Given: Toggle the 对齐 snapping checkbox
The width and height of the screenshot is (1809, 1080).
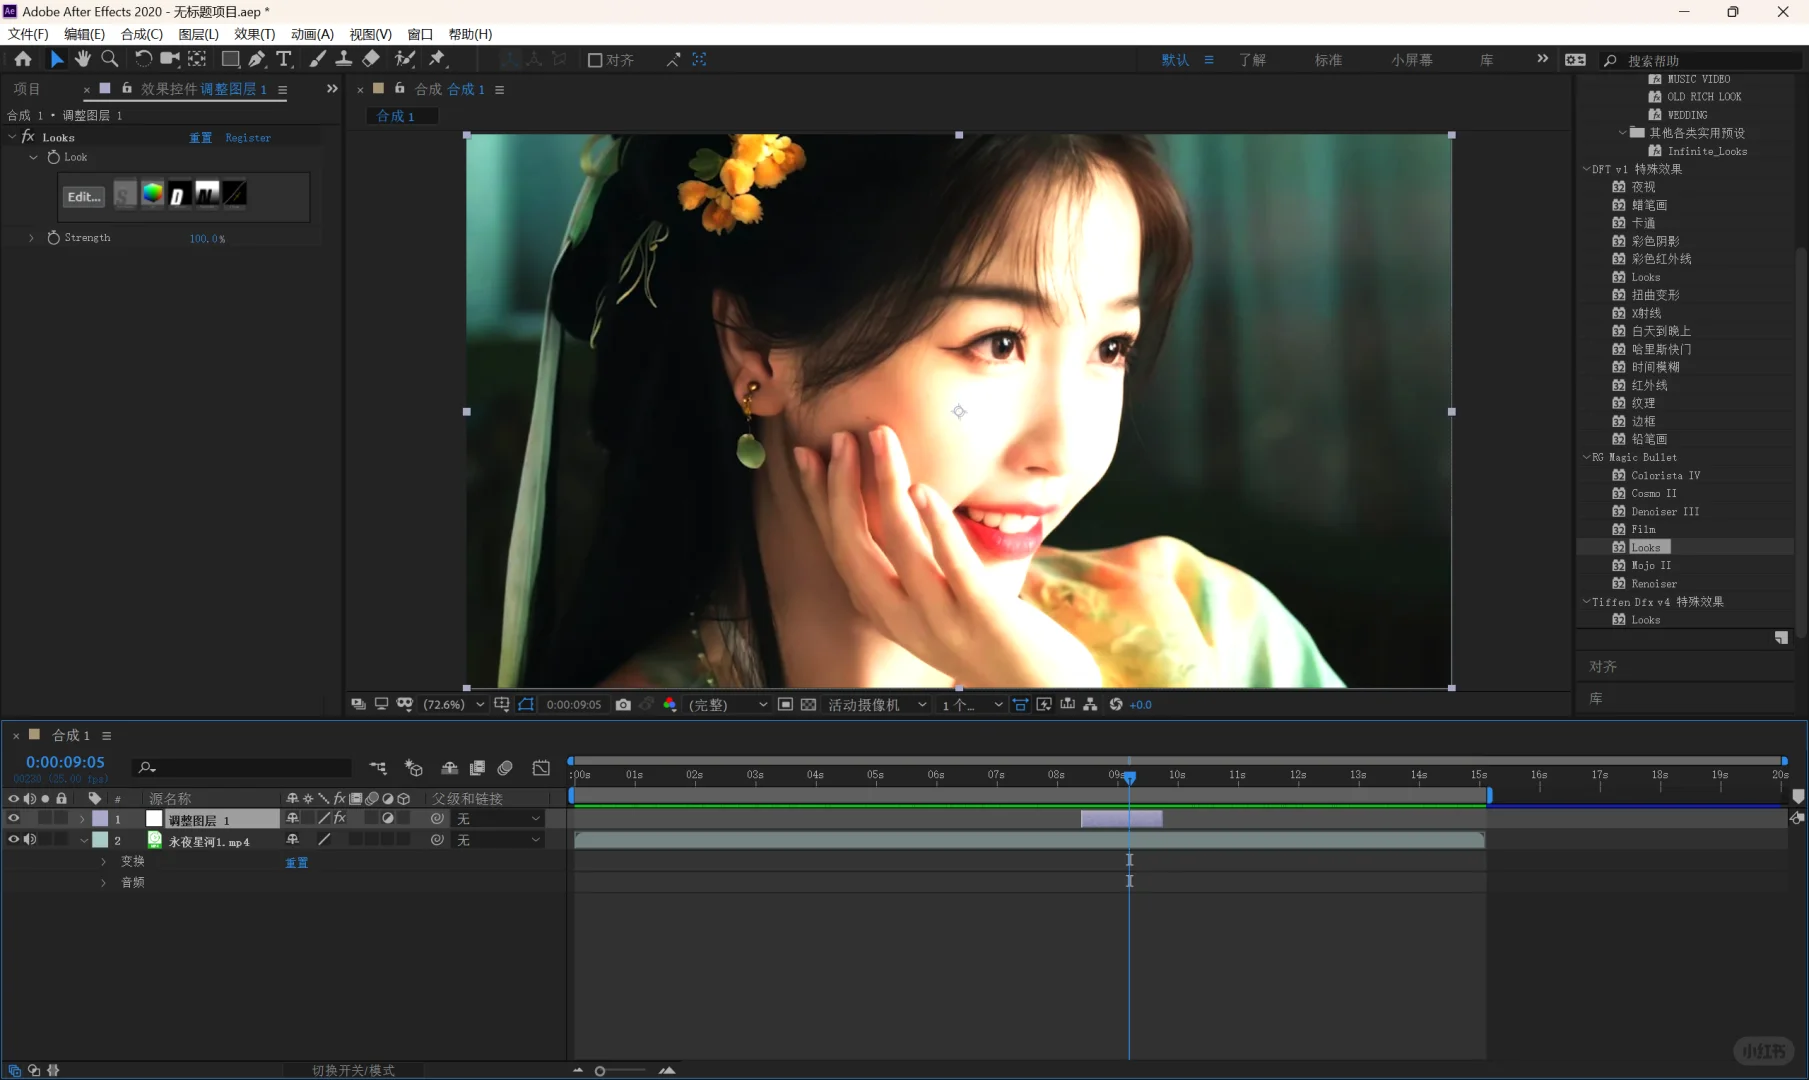Looking at the screenshot, I should click(595, 60).
